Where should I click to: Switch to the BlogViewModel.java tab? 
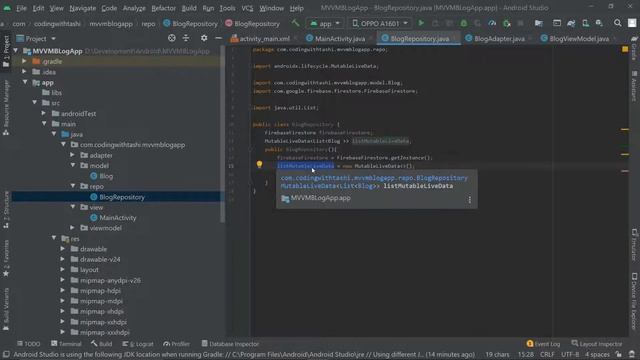575,38
